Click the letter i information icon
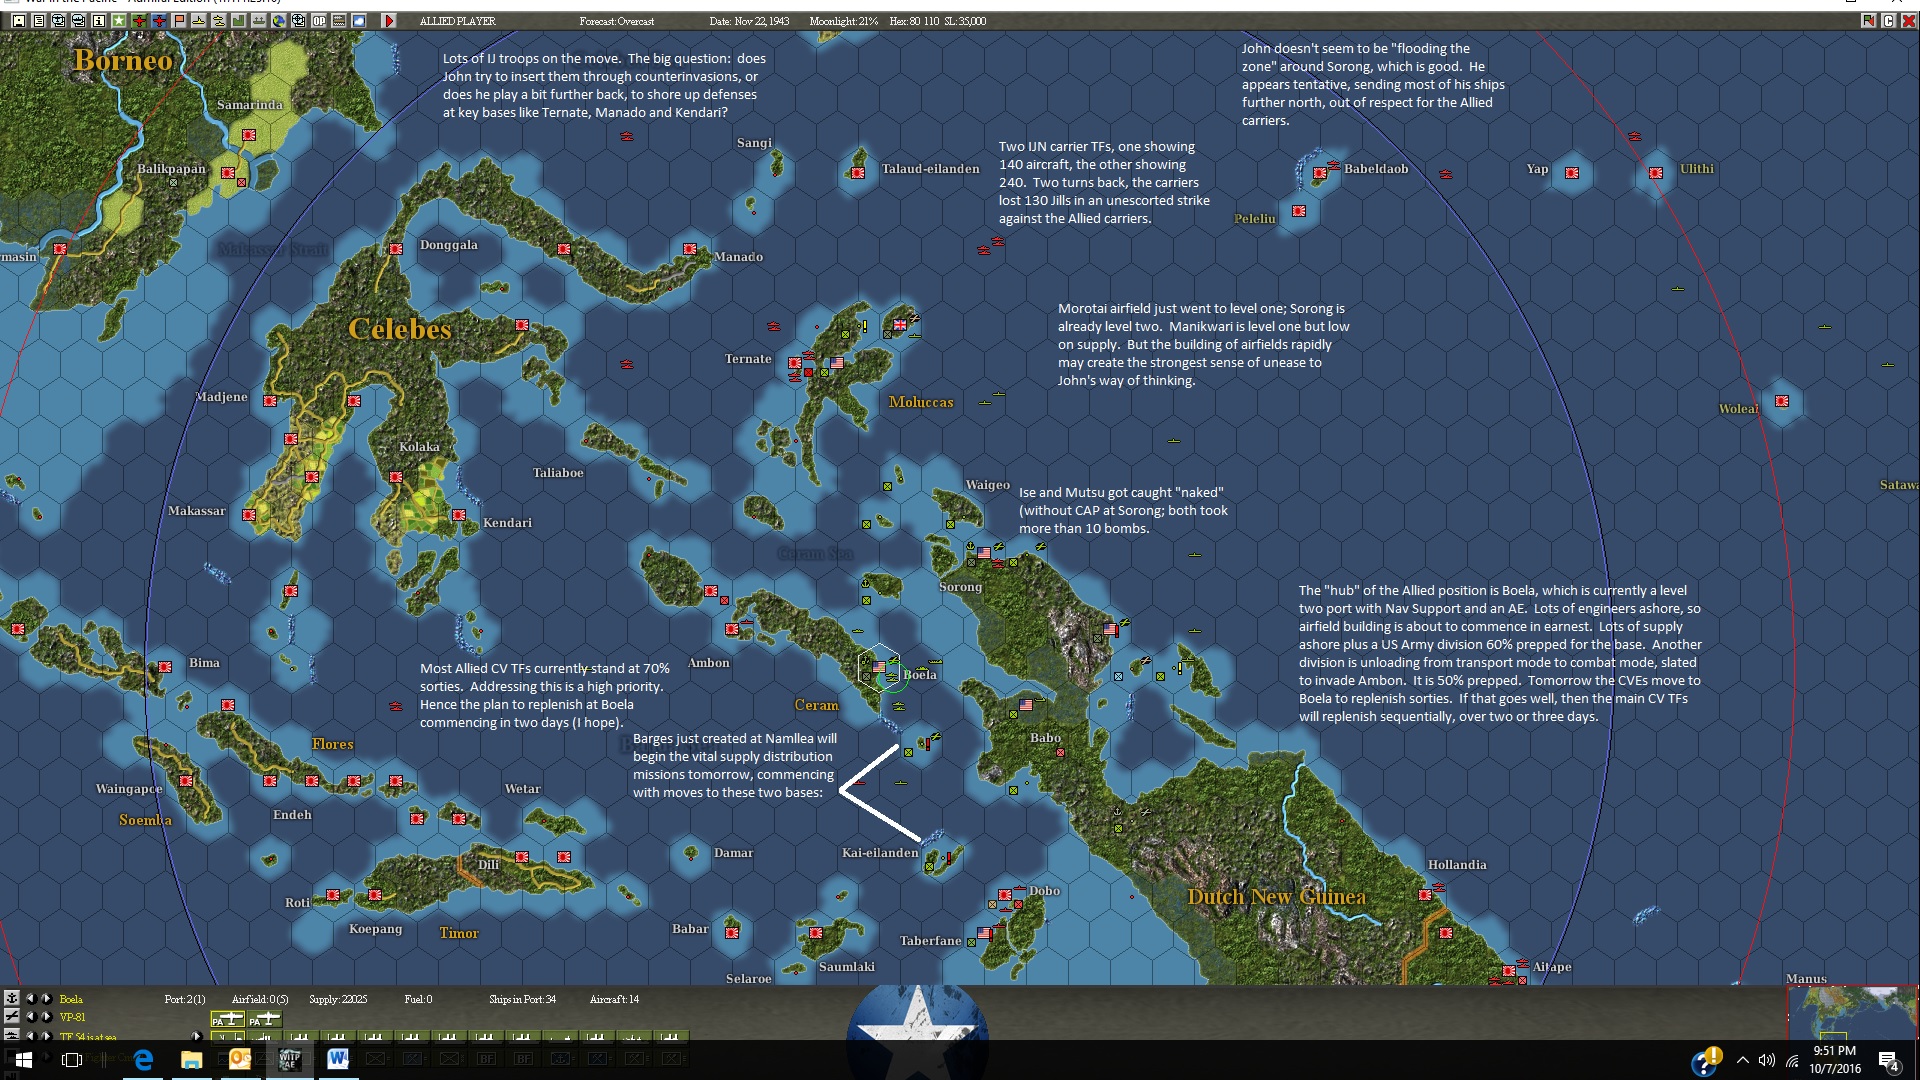1920x1080 pixels. (x=99, y=20)
